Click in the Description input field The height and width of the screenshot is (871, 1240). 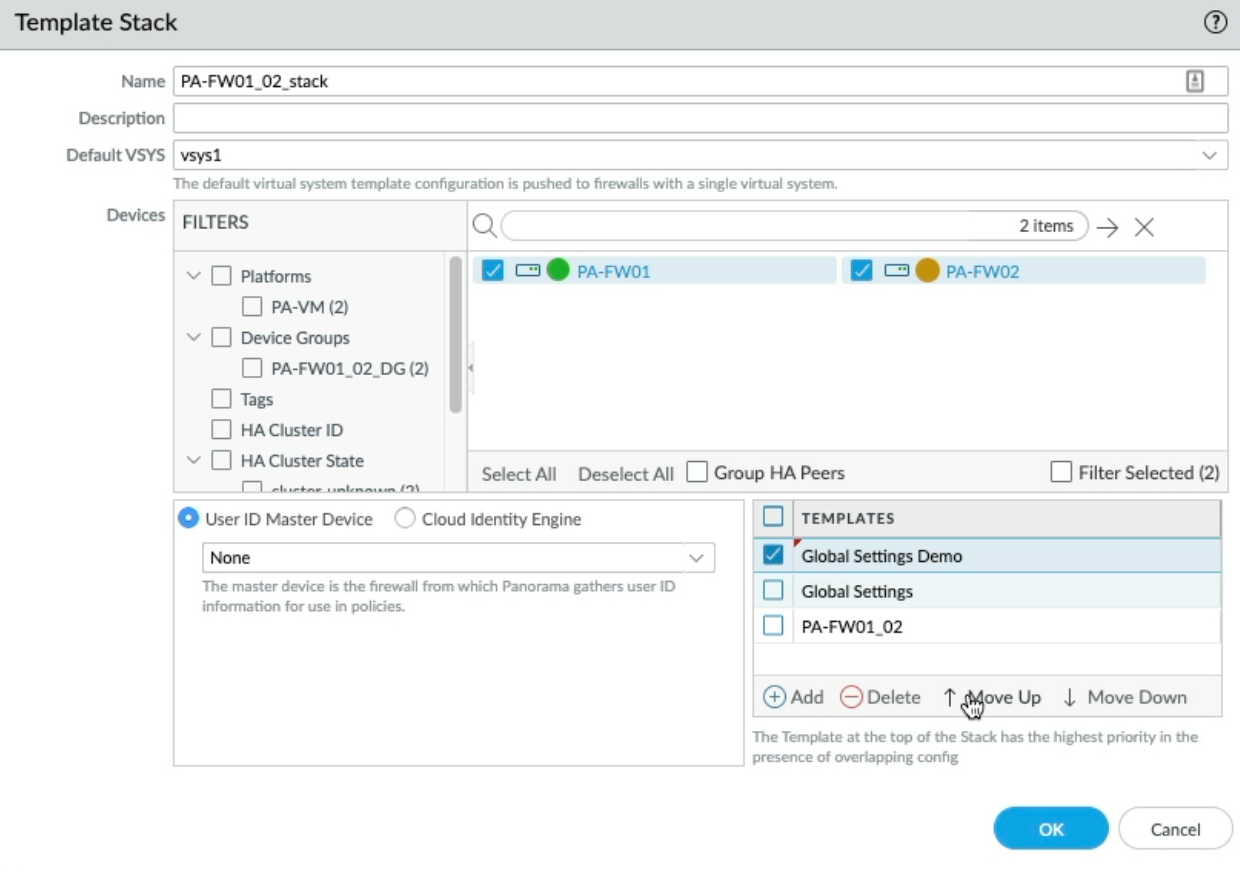[x=700, y=118]
